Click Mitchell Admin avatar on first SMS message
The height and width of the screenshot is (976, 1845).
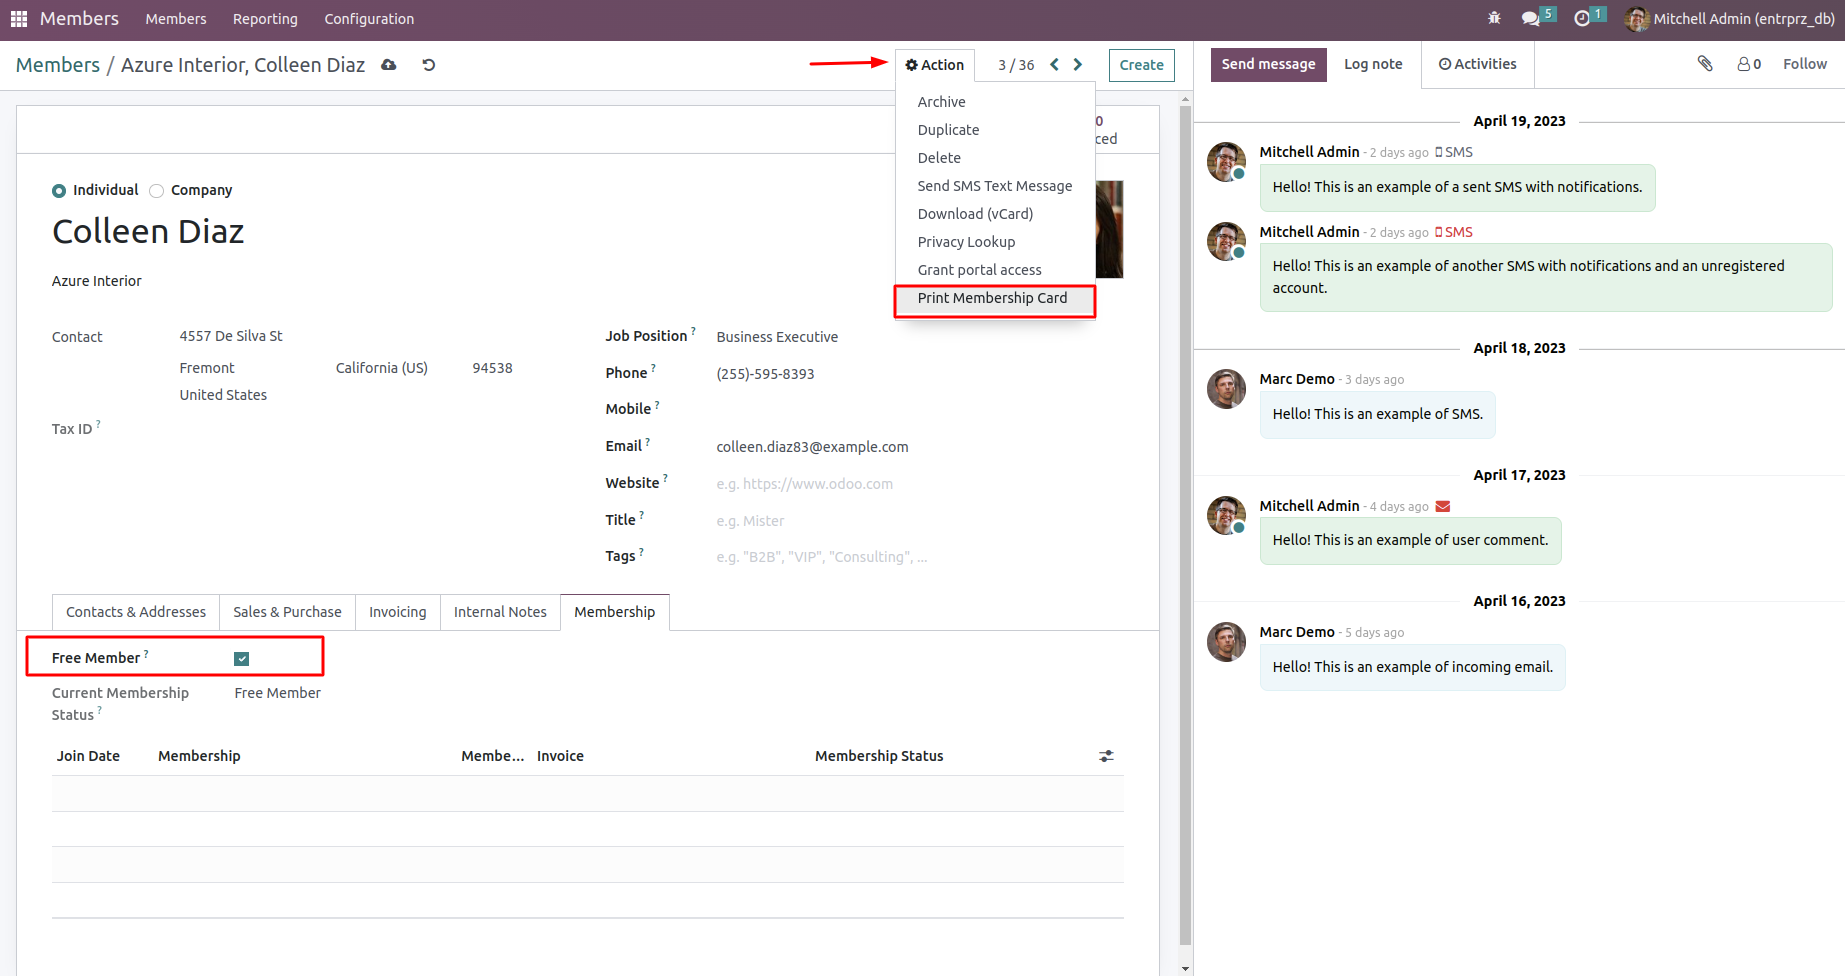pos(1227,162)
